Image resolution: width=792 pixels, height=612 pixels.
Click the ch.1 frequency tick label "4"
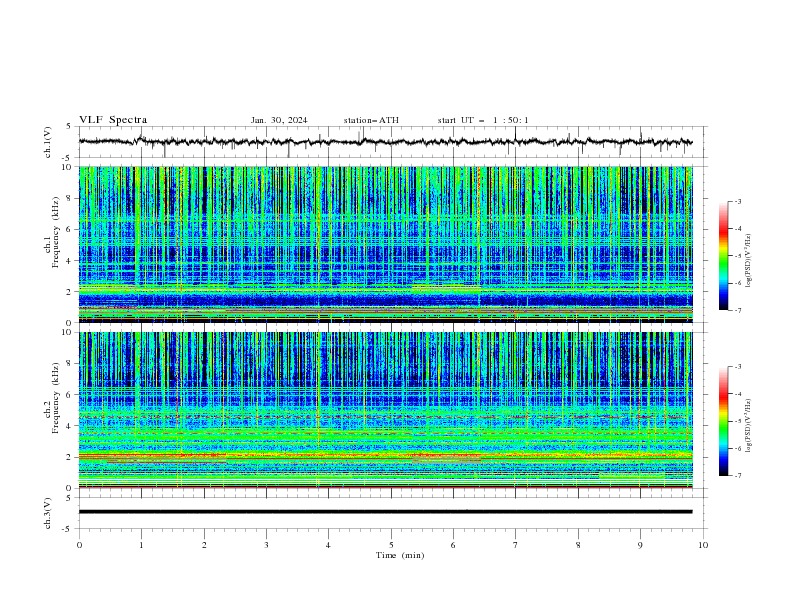coord(71,261)
